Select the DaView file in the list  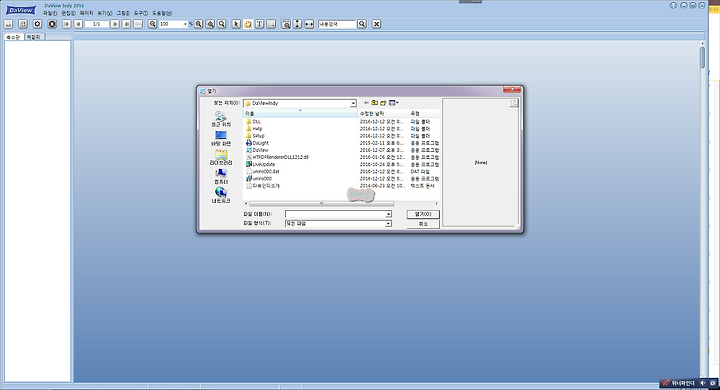pyautogui.click(x=257, y=150)
